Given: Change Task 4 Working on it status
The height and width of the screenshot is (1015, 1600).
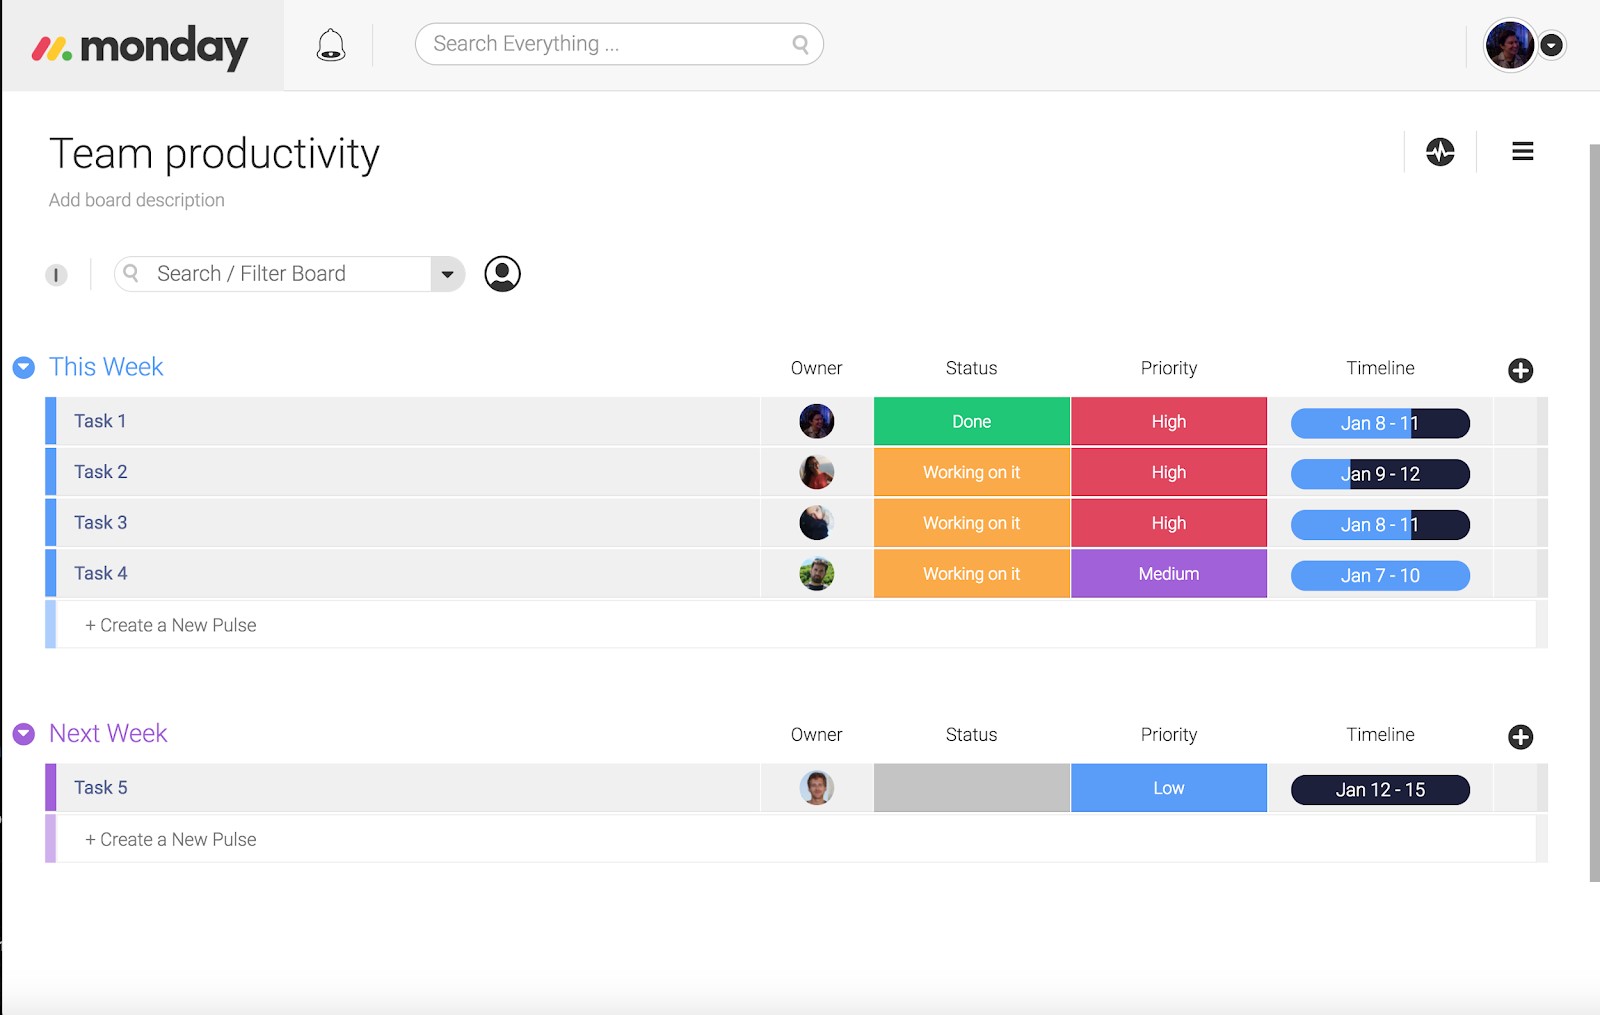Looking at the screenshot, I should click(x=972, y=574).
